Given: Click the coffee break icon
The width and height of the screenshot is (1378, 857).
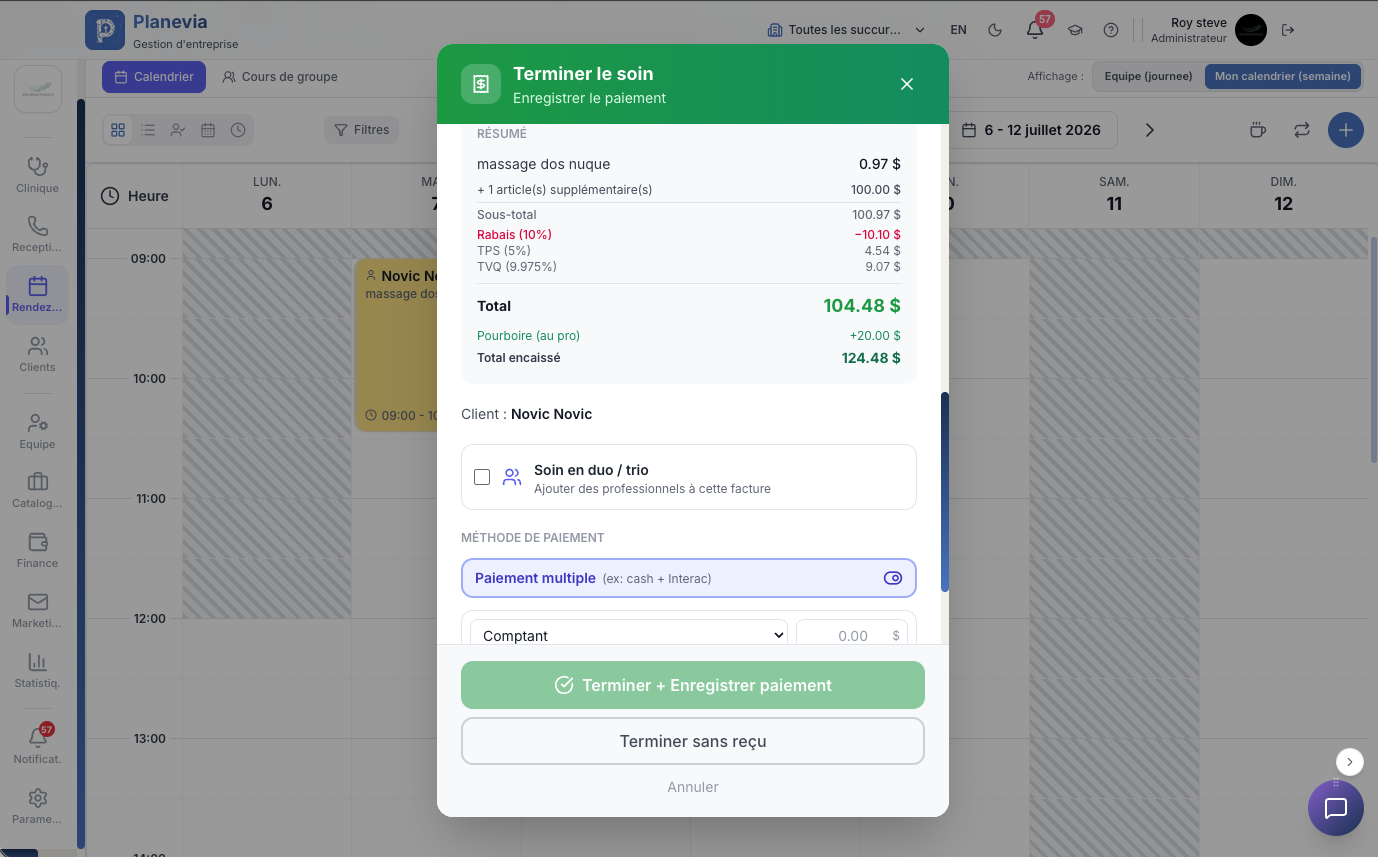Looking at the screenshot, I should pyautogui.click(x=1258, y=130).
